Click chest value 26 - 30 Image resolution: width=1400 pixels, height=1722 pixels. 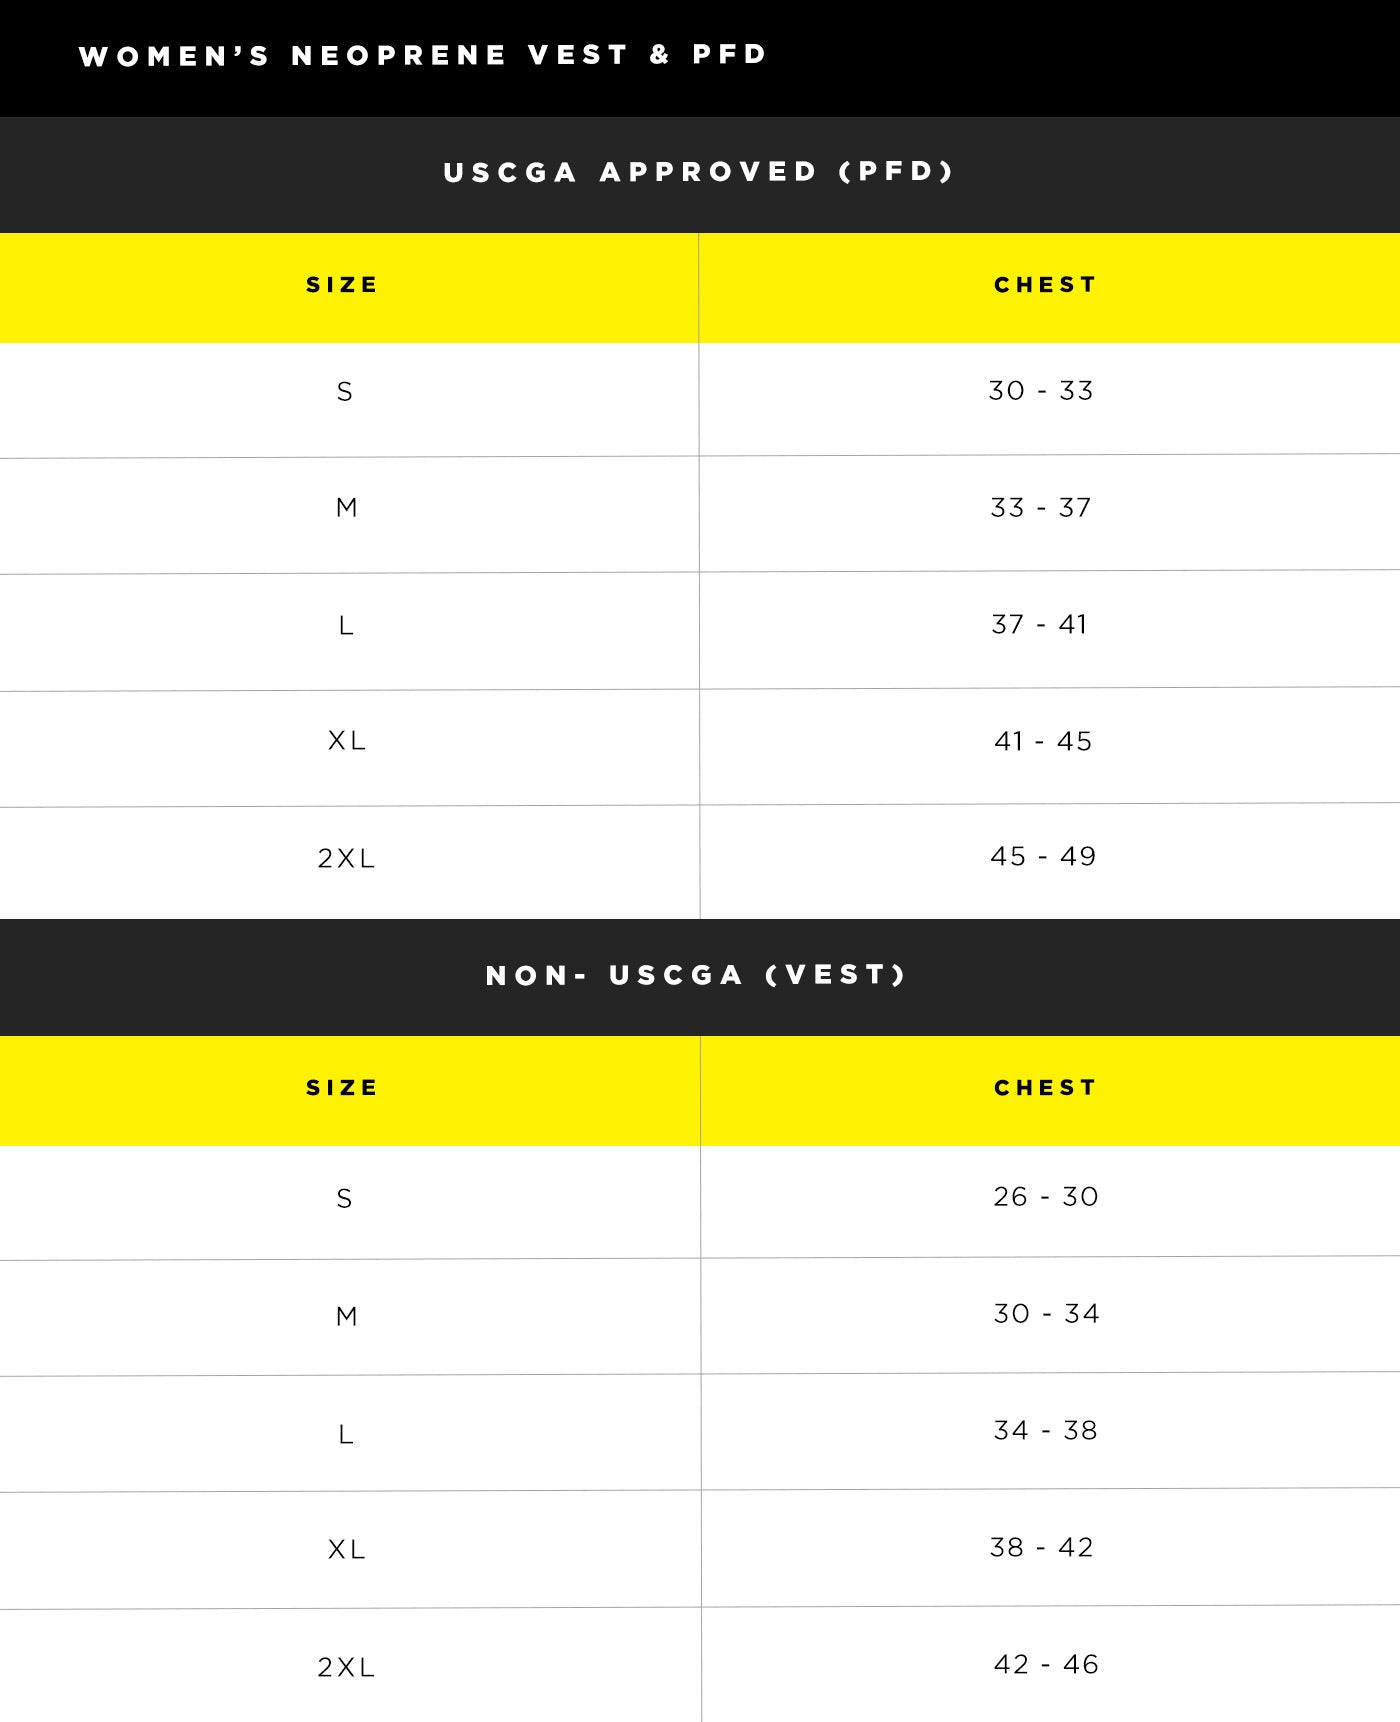click(1046, 1196)
